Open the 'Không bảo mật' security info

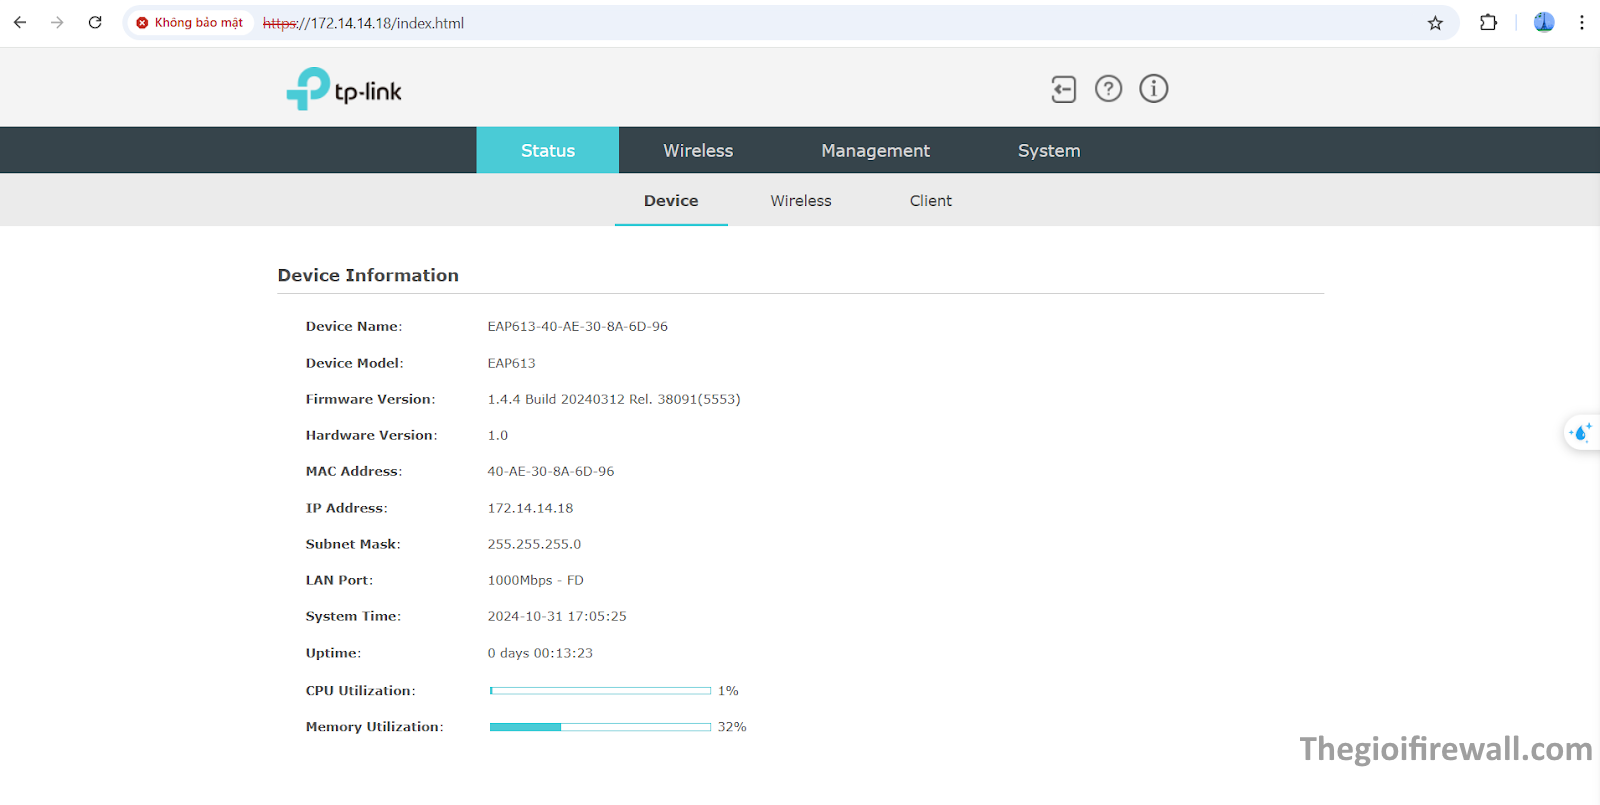tap(190, 23)
